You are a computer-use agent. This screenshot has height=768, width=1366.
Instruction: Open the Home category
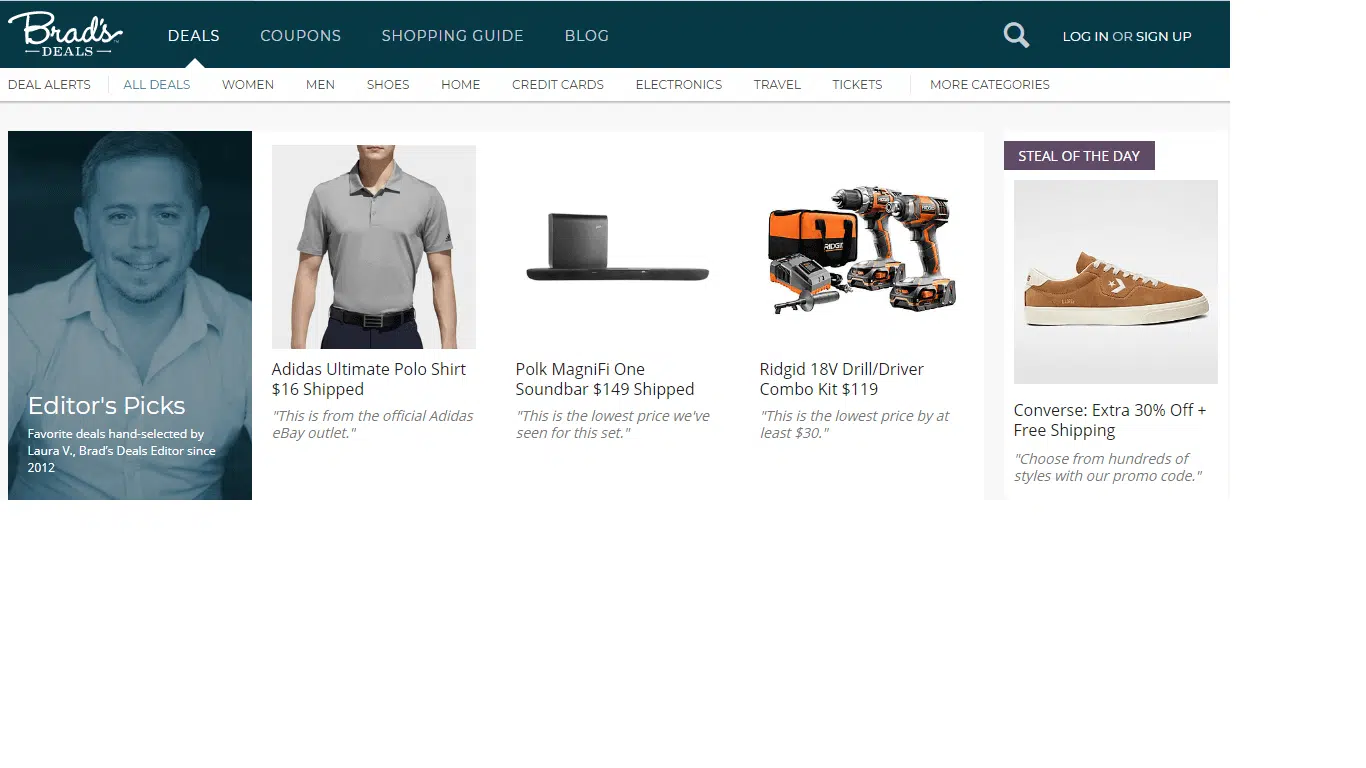[461, 85]
